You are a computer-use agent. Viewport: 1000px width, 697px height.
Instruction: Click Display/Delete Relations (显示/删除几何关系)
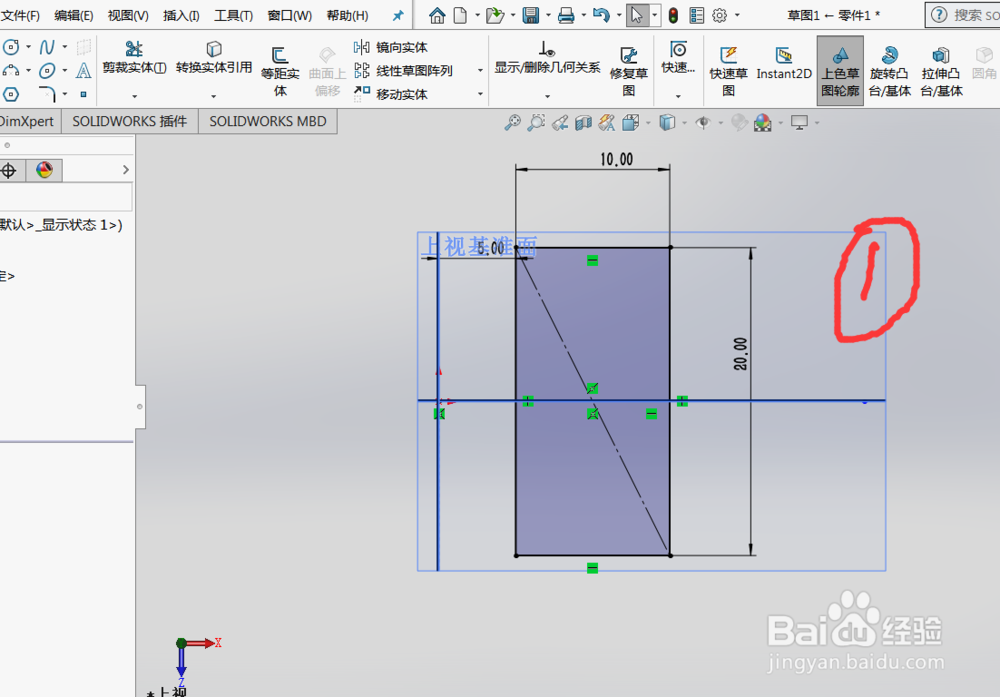[x=547, y=57]
